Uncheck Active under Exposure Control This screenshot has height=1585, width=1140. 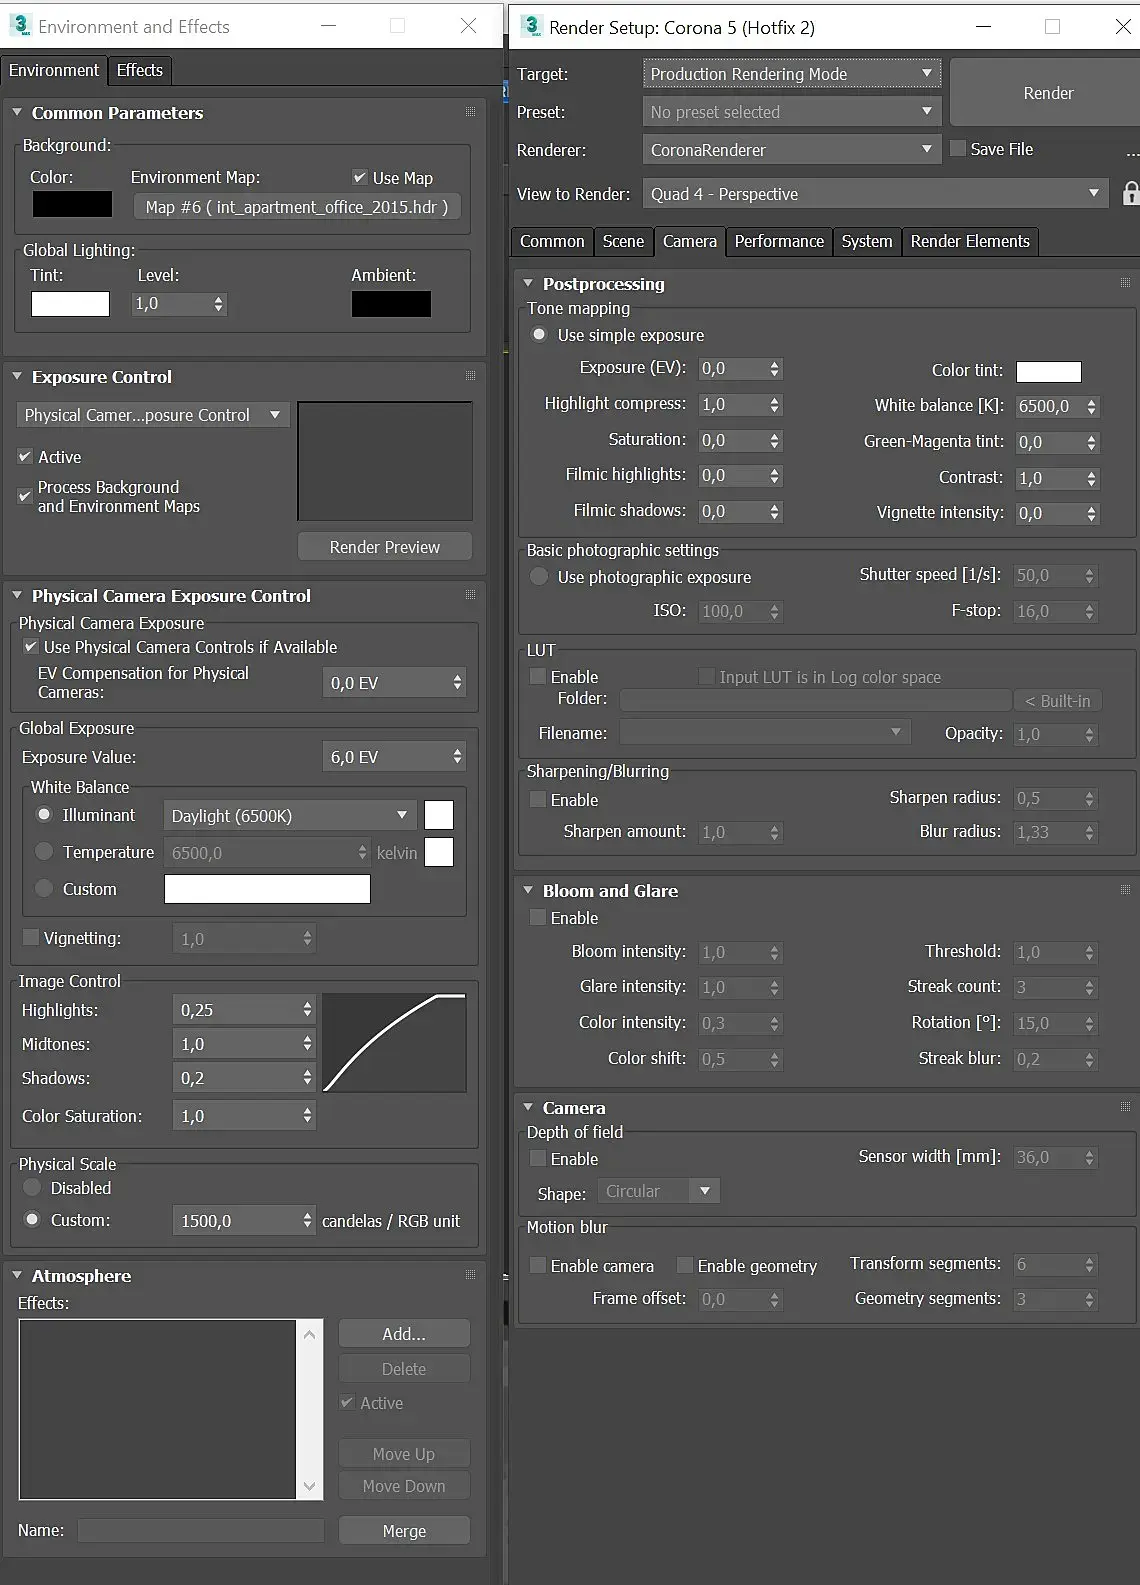click(x=25, y=457)
